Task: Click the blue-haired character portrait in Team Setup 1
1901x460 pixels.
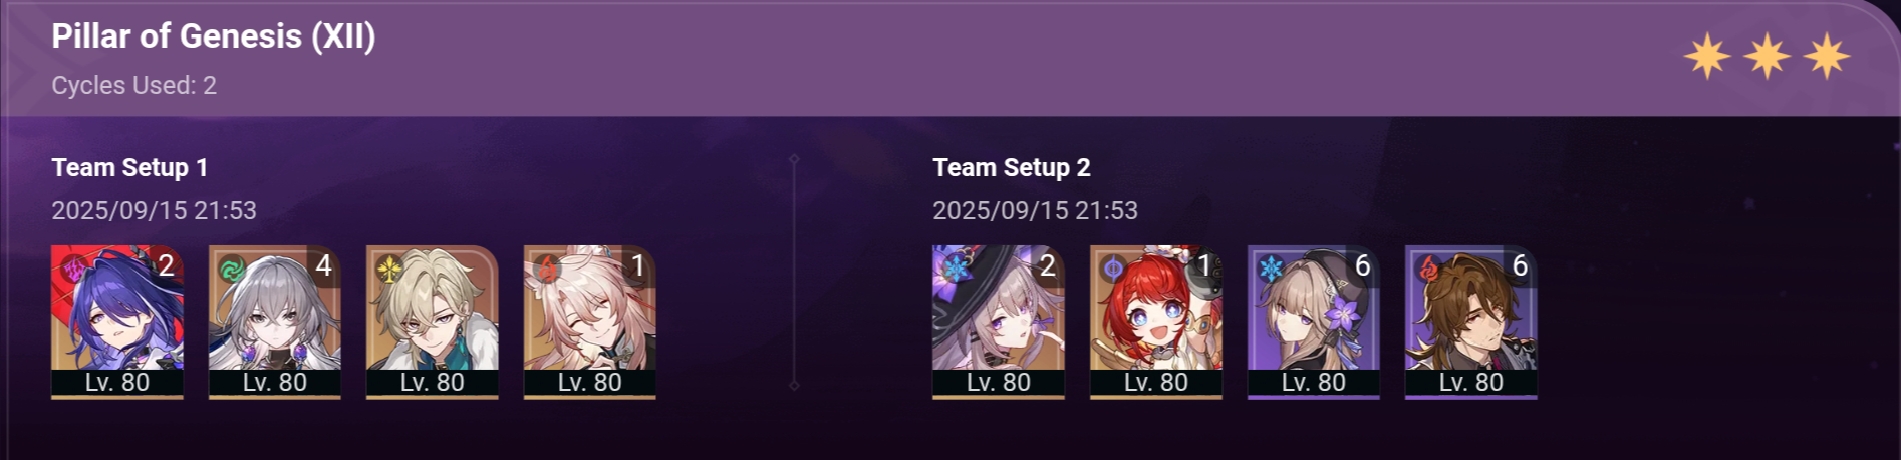Action: click(x=117, y=322)
